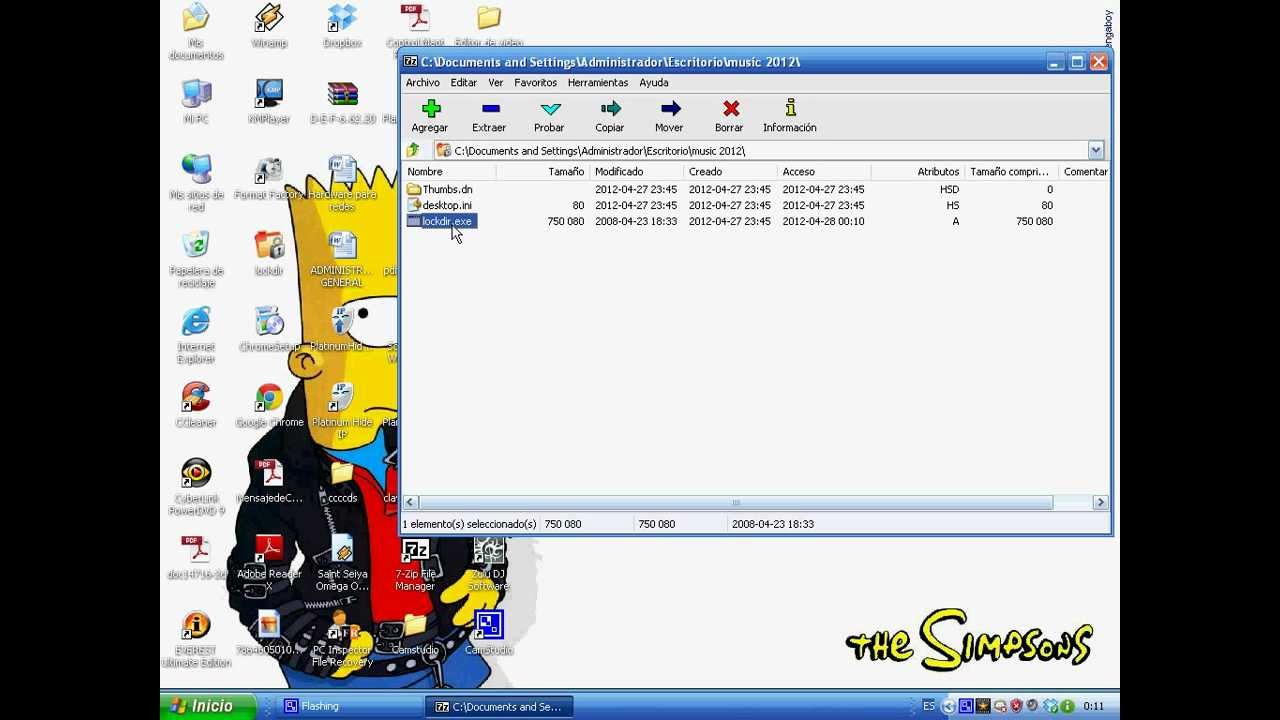Click the Probar test archive icon
The image size is (1280, 720).
550,108
